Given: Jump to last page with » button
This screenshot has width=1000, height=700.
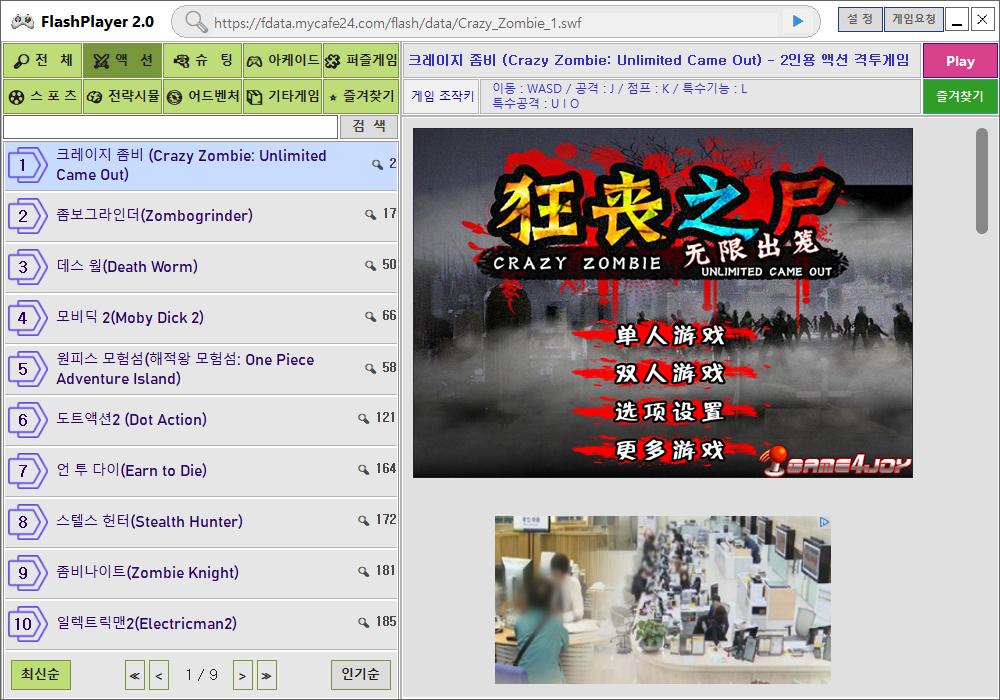Looking at the screenshot, I should click(x=267, y=676).
